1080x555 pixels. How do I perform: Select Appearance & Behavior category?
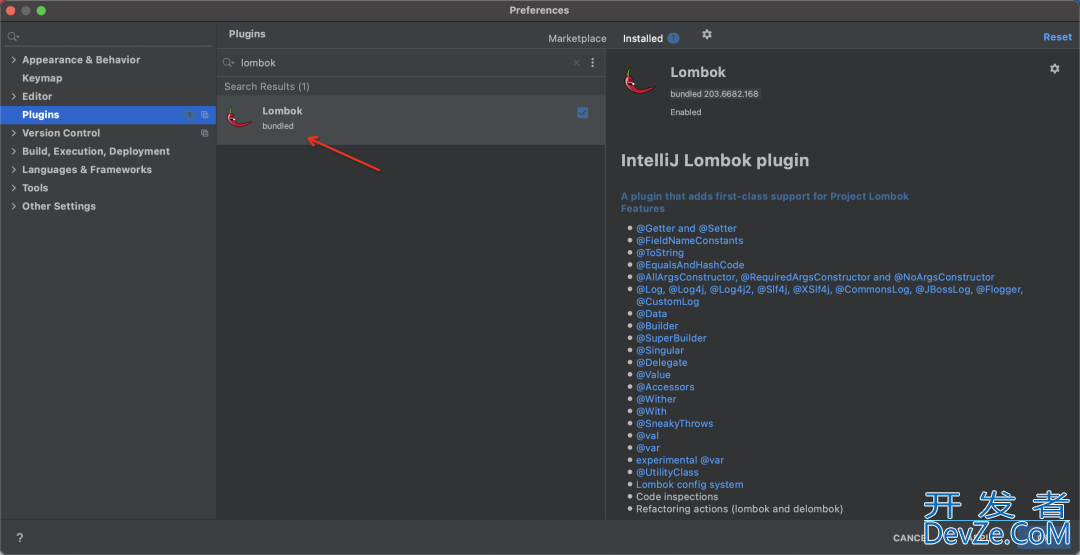point(81,60)
